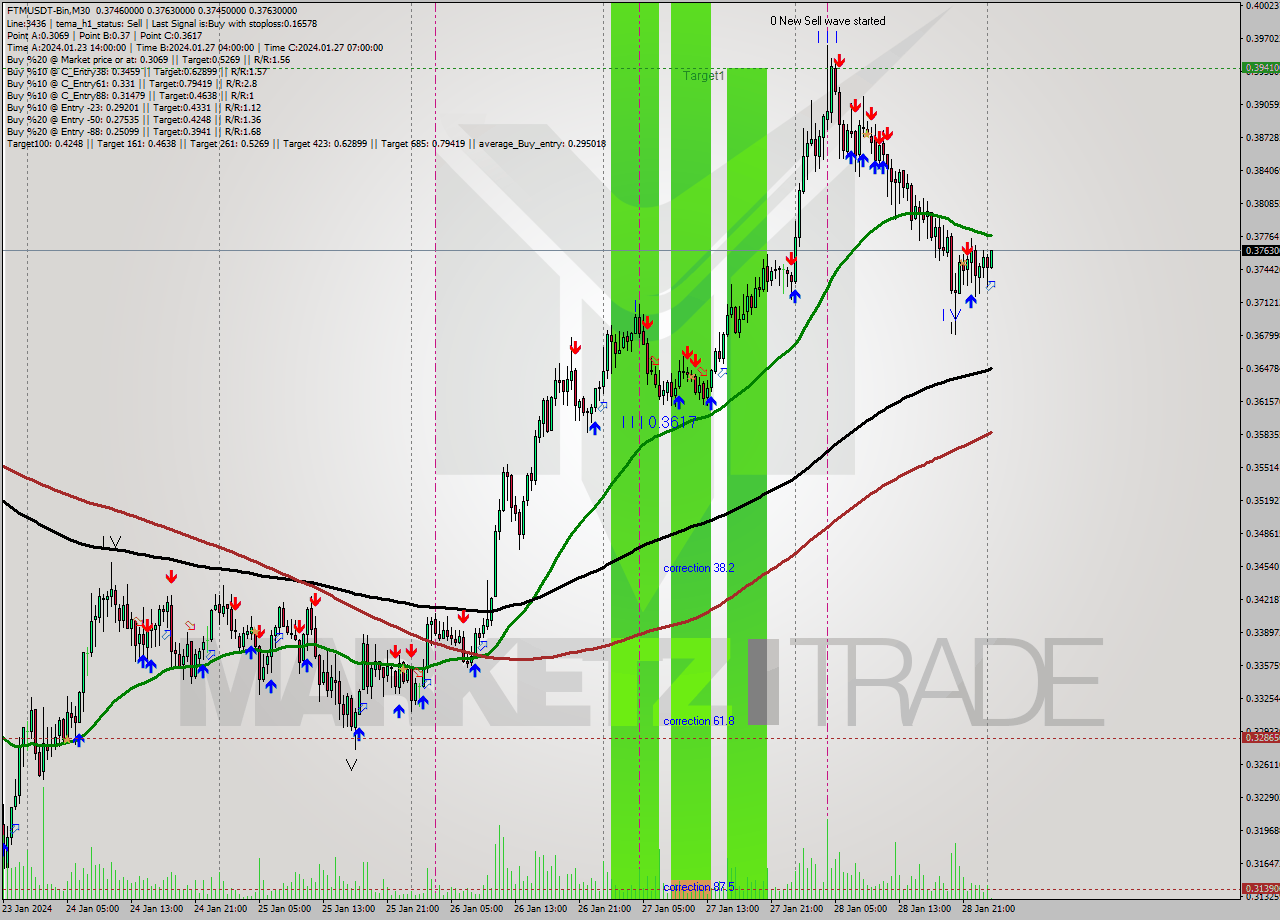The height and width of the screenshot is (920, 1280).
Task: Click the 0.35192 price axis value
Action: click(x=1262, y=500)
